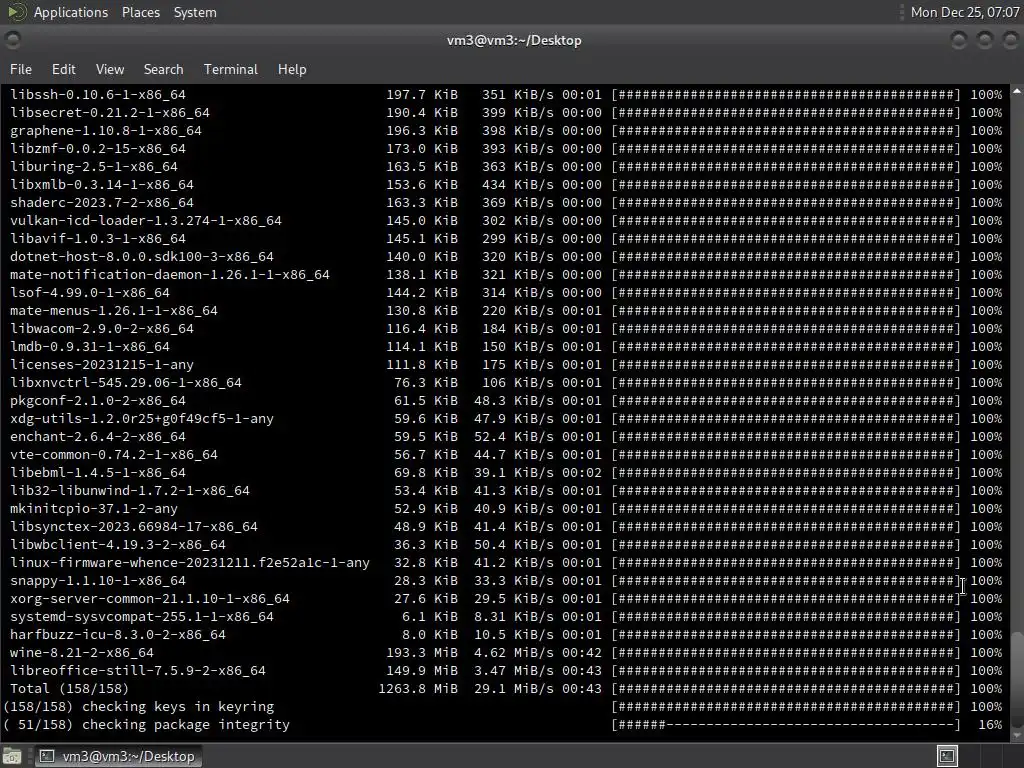Click the 16% progress value
The height and width of the screenshot is (768, 1024).
tap(990, 725)
